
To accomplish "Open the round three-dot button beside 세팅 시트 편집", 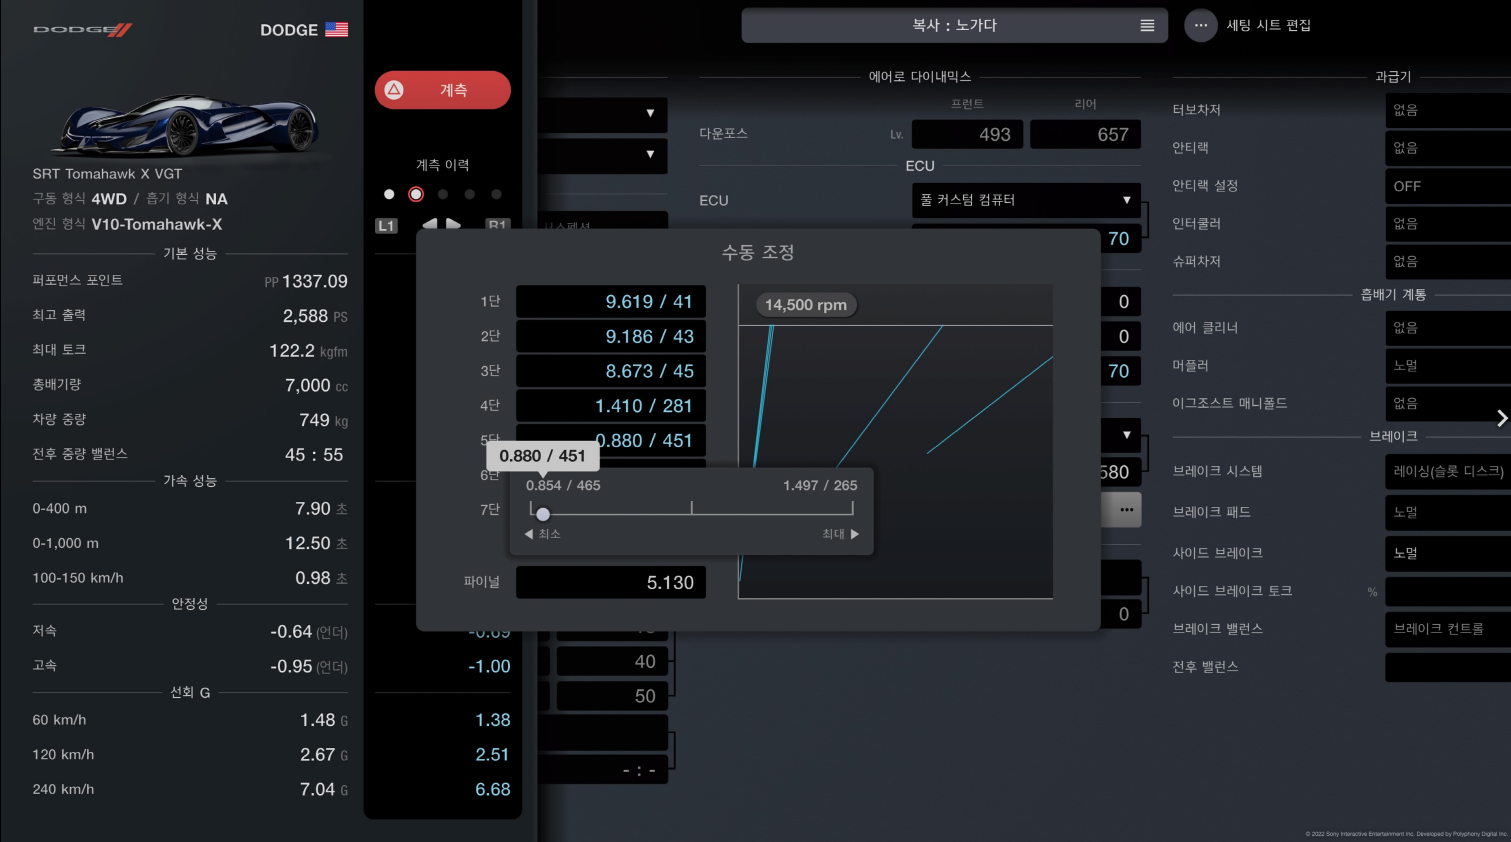I will pos(1200,26).
